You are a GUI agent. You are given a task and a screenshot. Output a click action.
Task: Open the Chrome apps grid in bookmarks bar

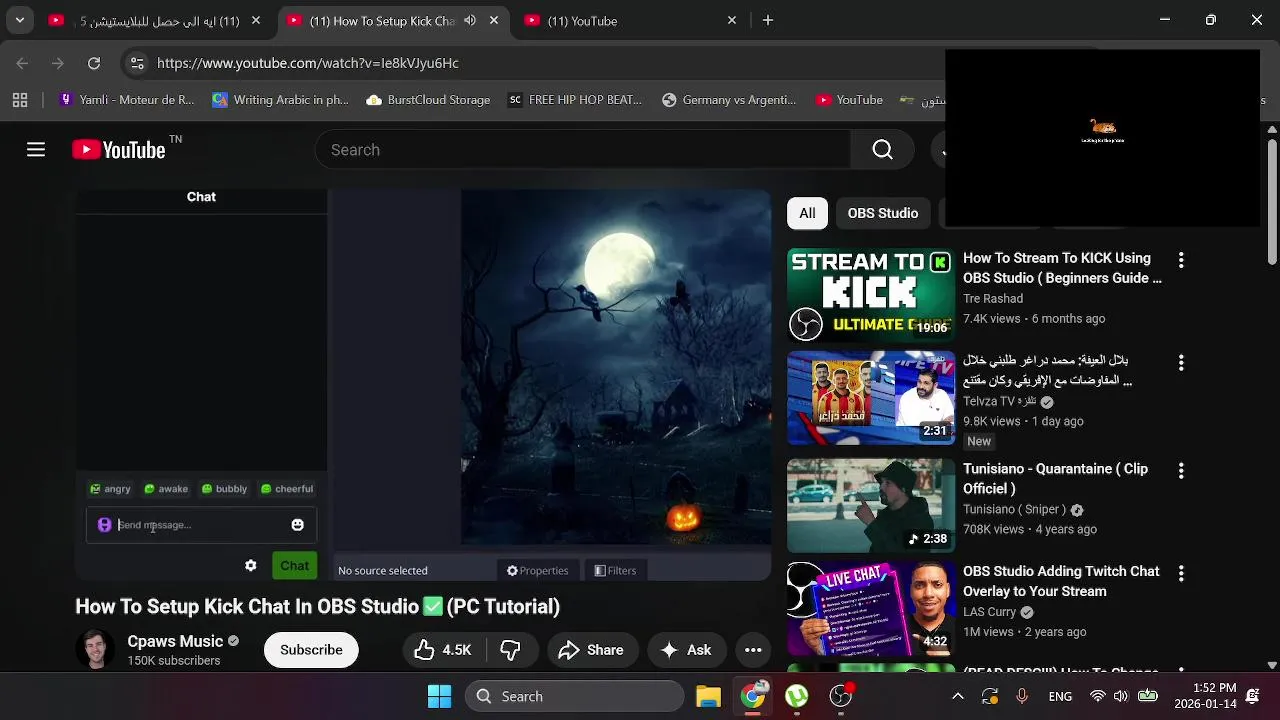pos(20,100)
